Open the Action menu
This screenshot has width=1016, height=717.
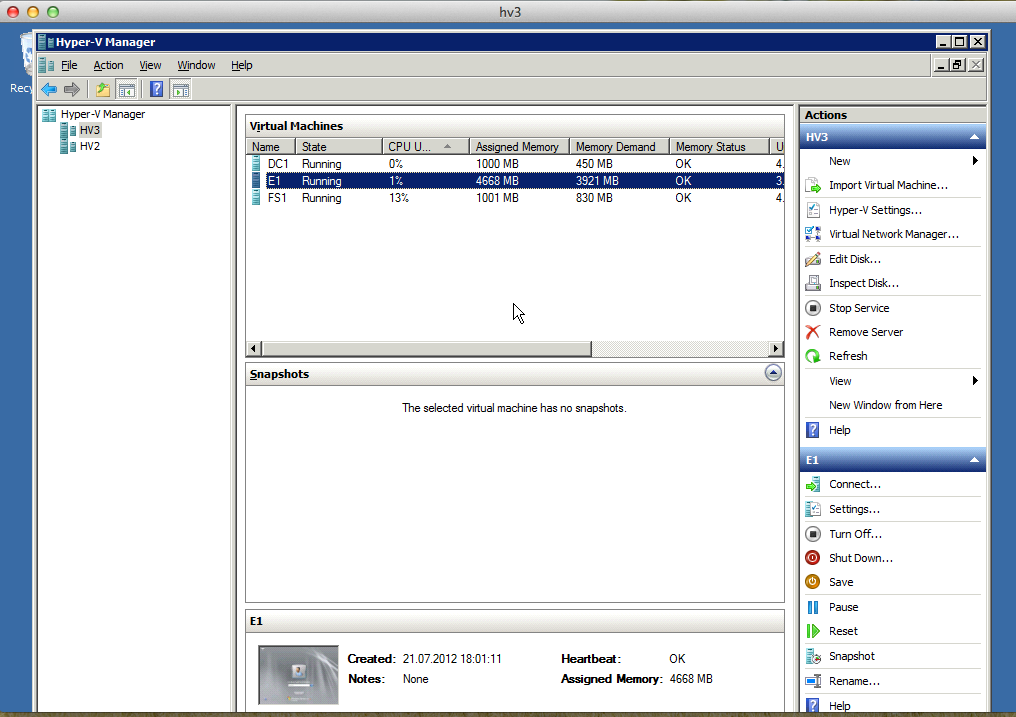pyautogui.click(x=108, y=65)
